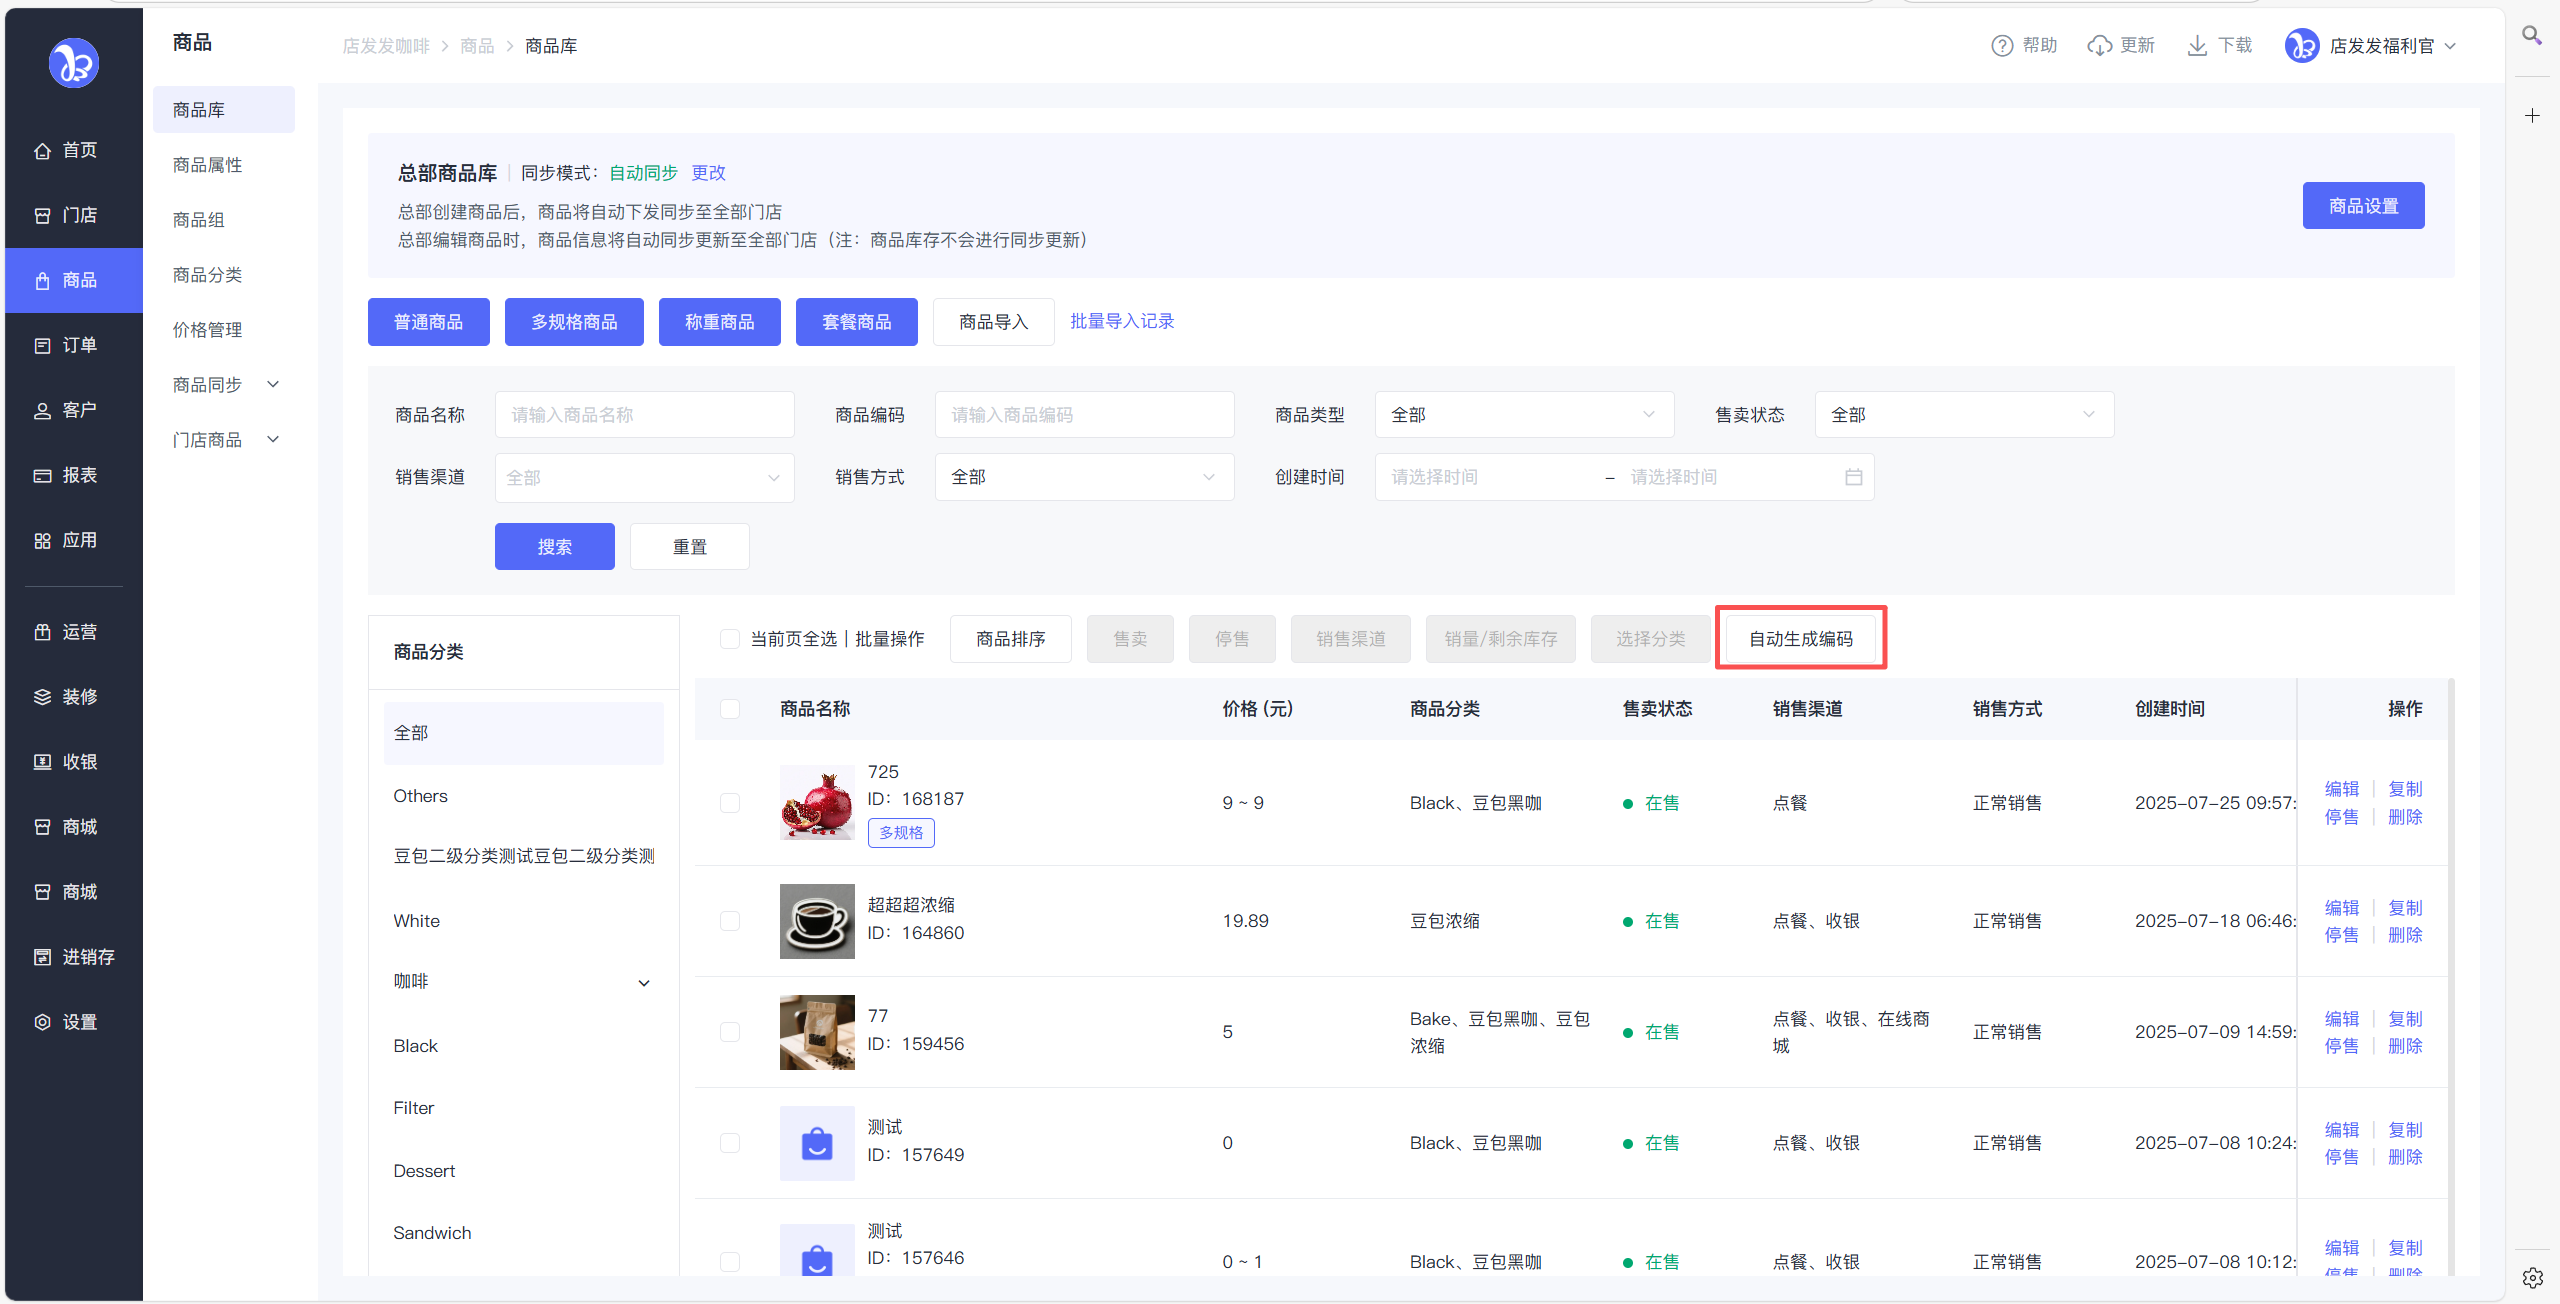2560x1304 pixels.
Task: Open the Reports sidebar icon
Action: [42, 475]
